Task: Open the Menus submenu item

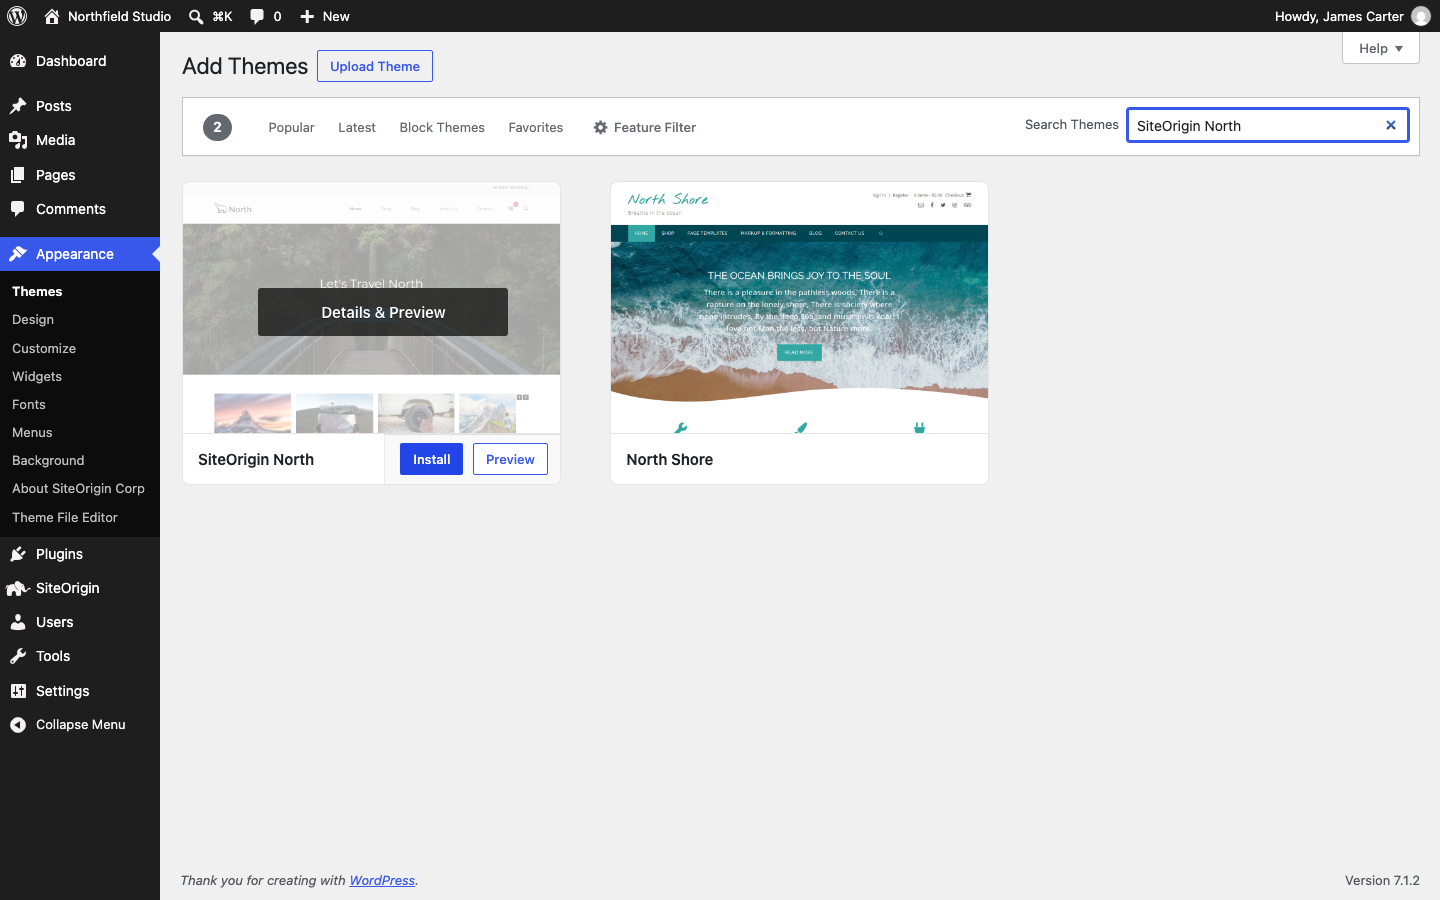Action: coord(32,432)
